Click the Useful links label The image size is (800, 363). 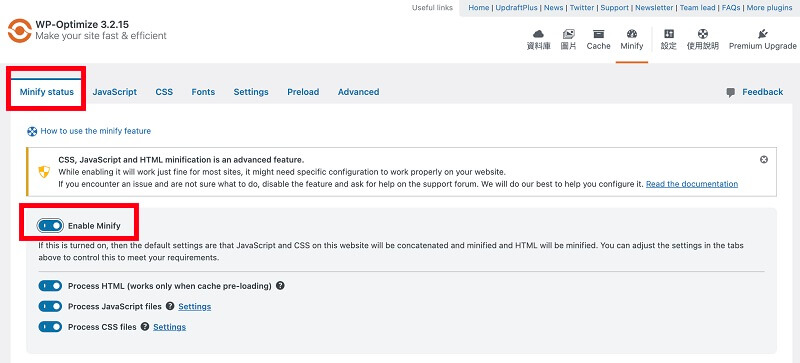pyautogui.click(x=432, y=8)
